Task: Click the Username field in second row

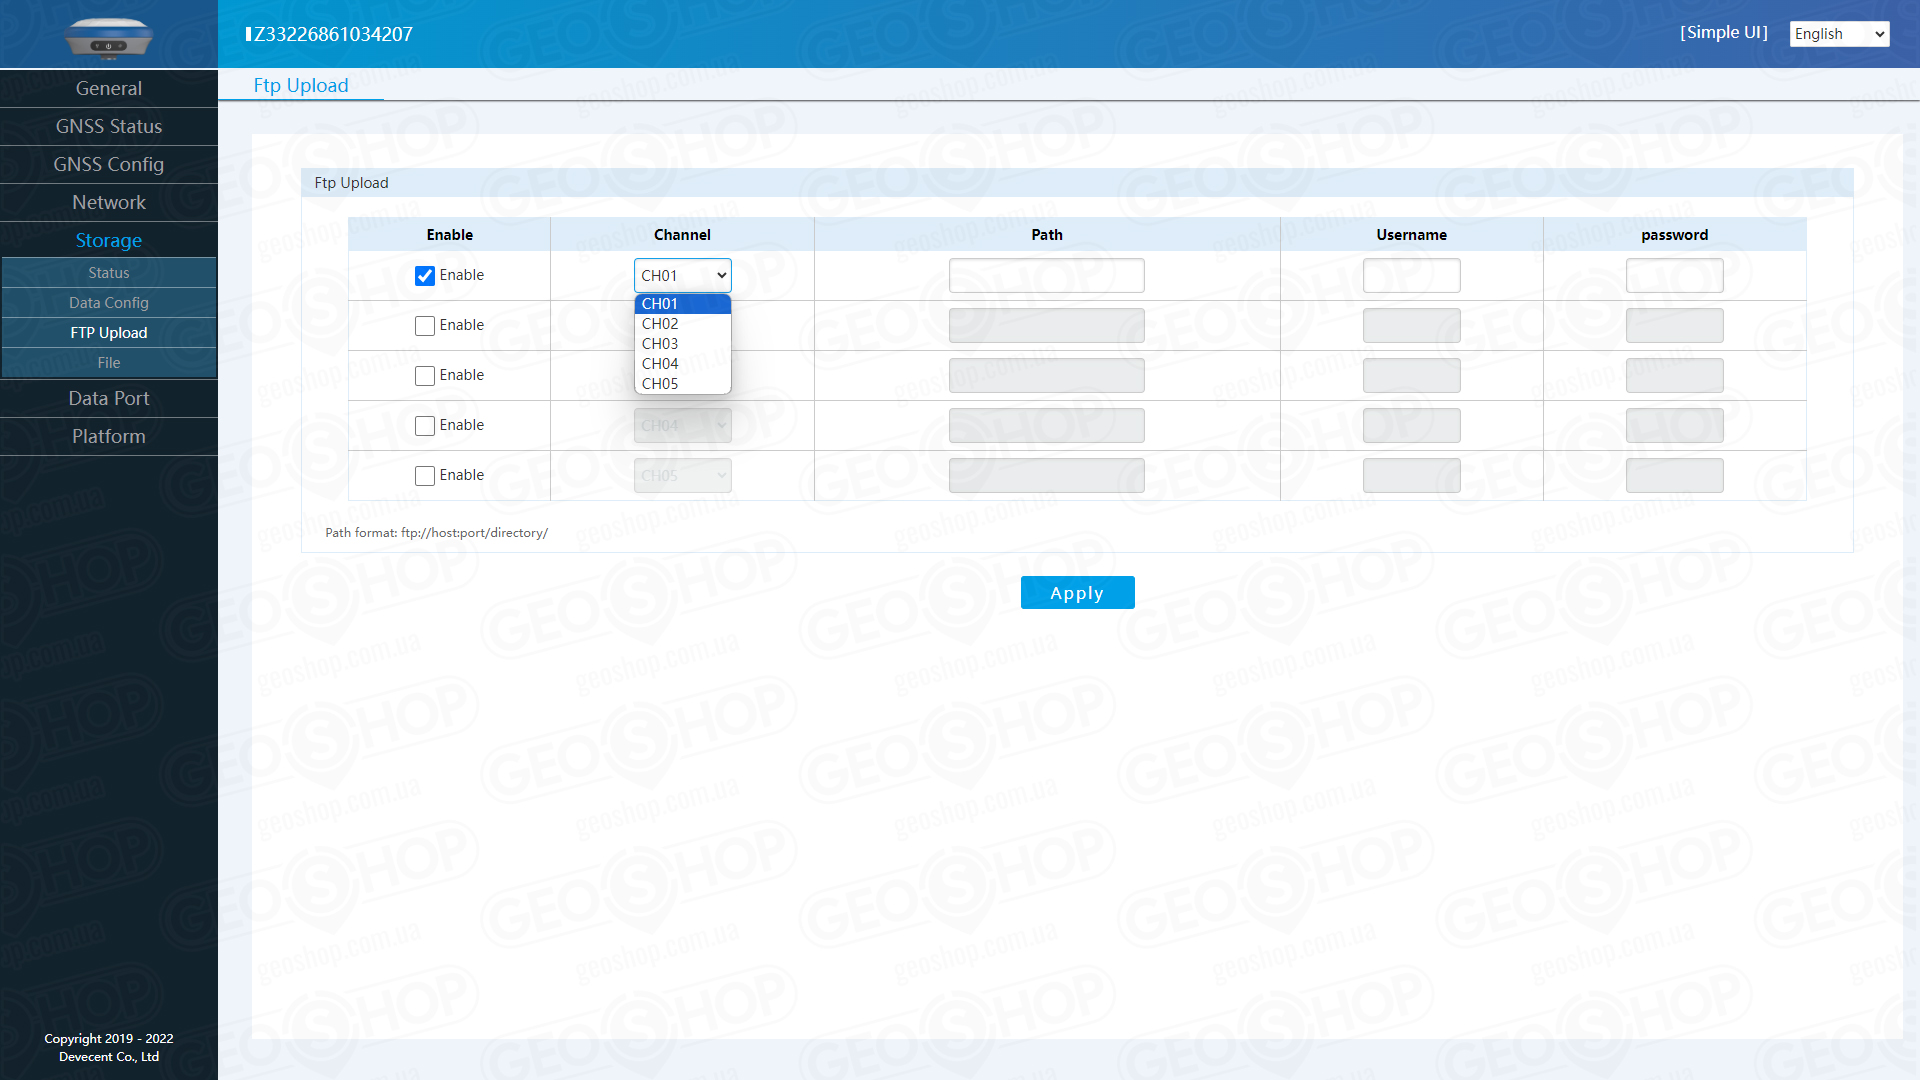Action: pyautogui.click(x=1411, y=326)
